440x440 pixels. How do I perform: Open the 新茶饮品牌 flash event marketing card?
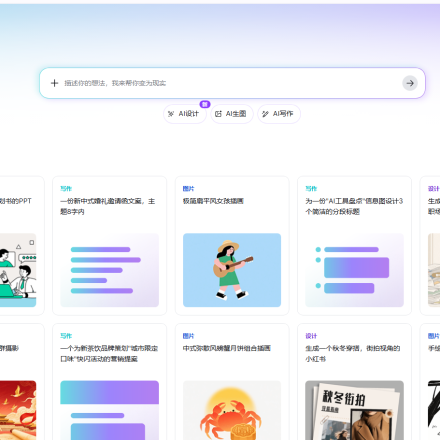tap(109, 382)
